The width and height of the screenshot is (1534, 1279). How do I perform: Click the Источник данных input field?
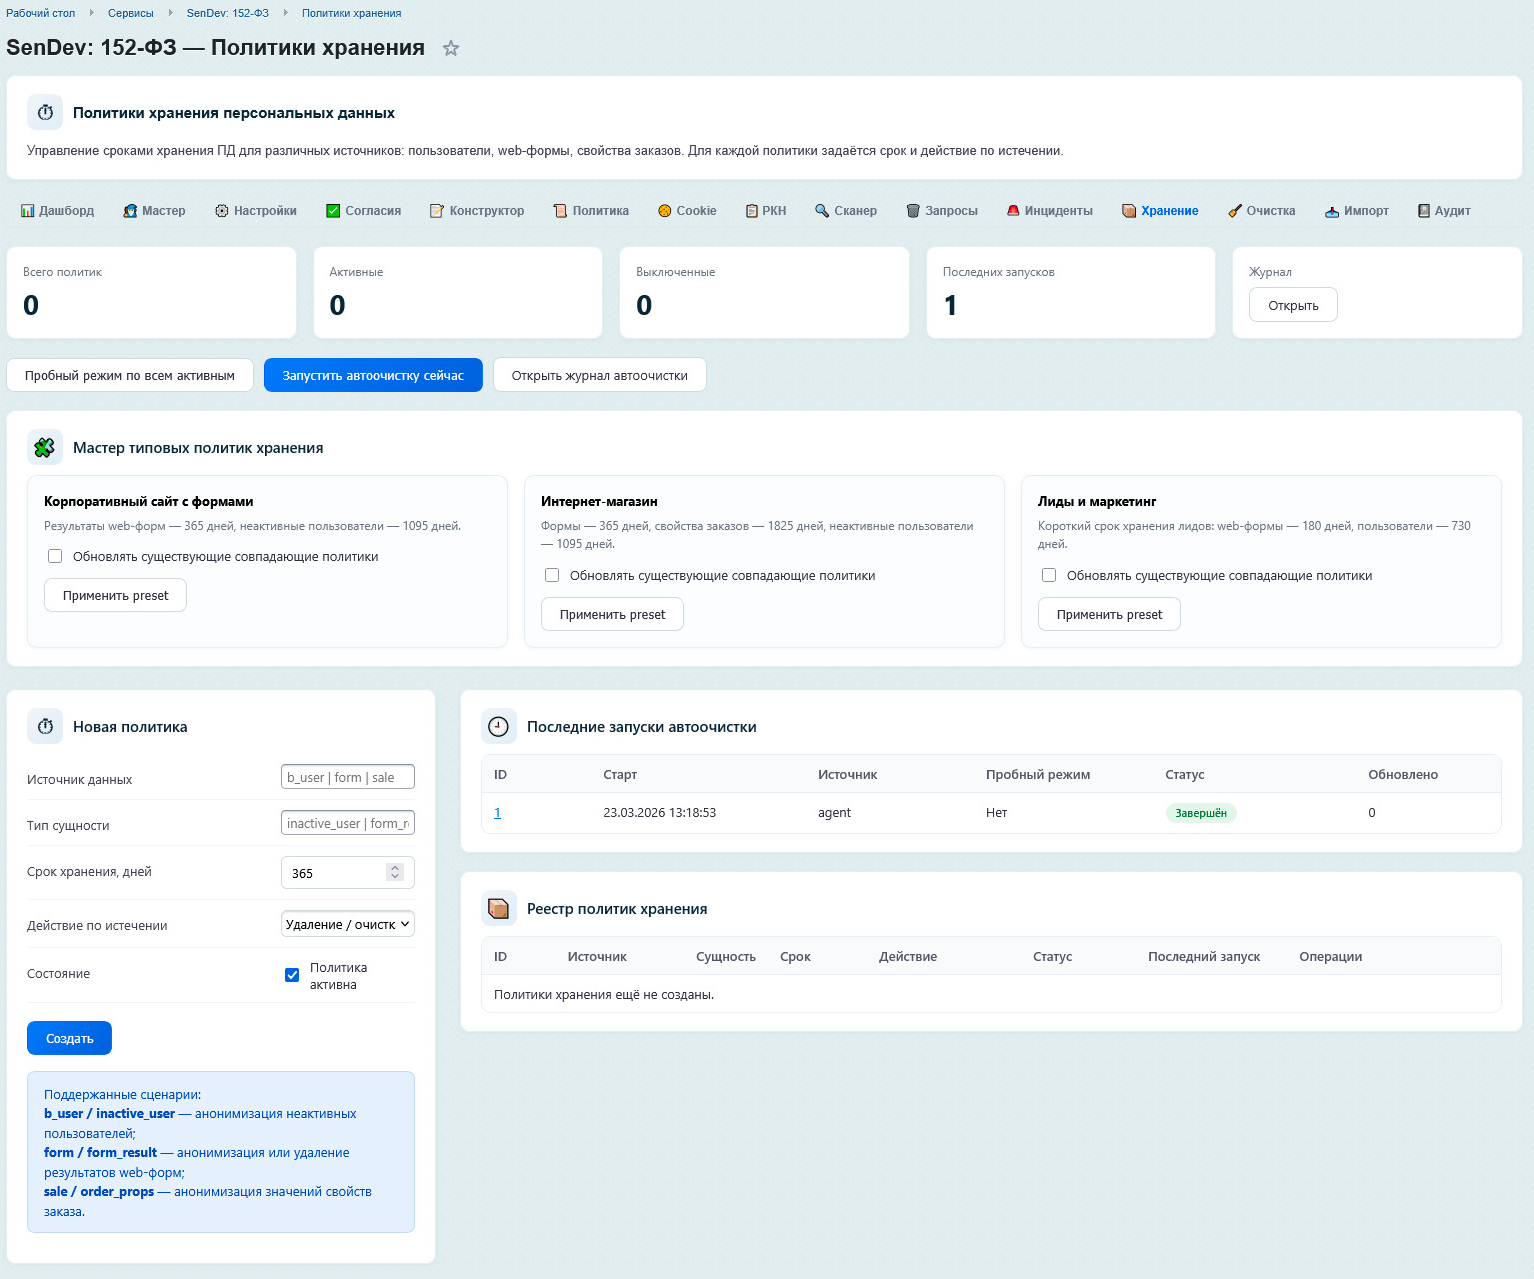point(347,777)
